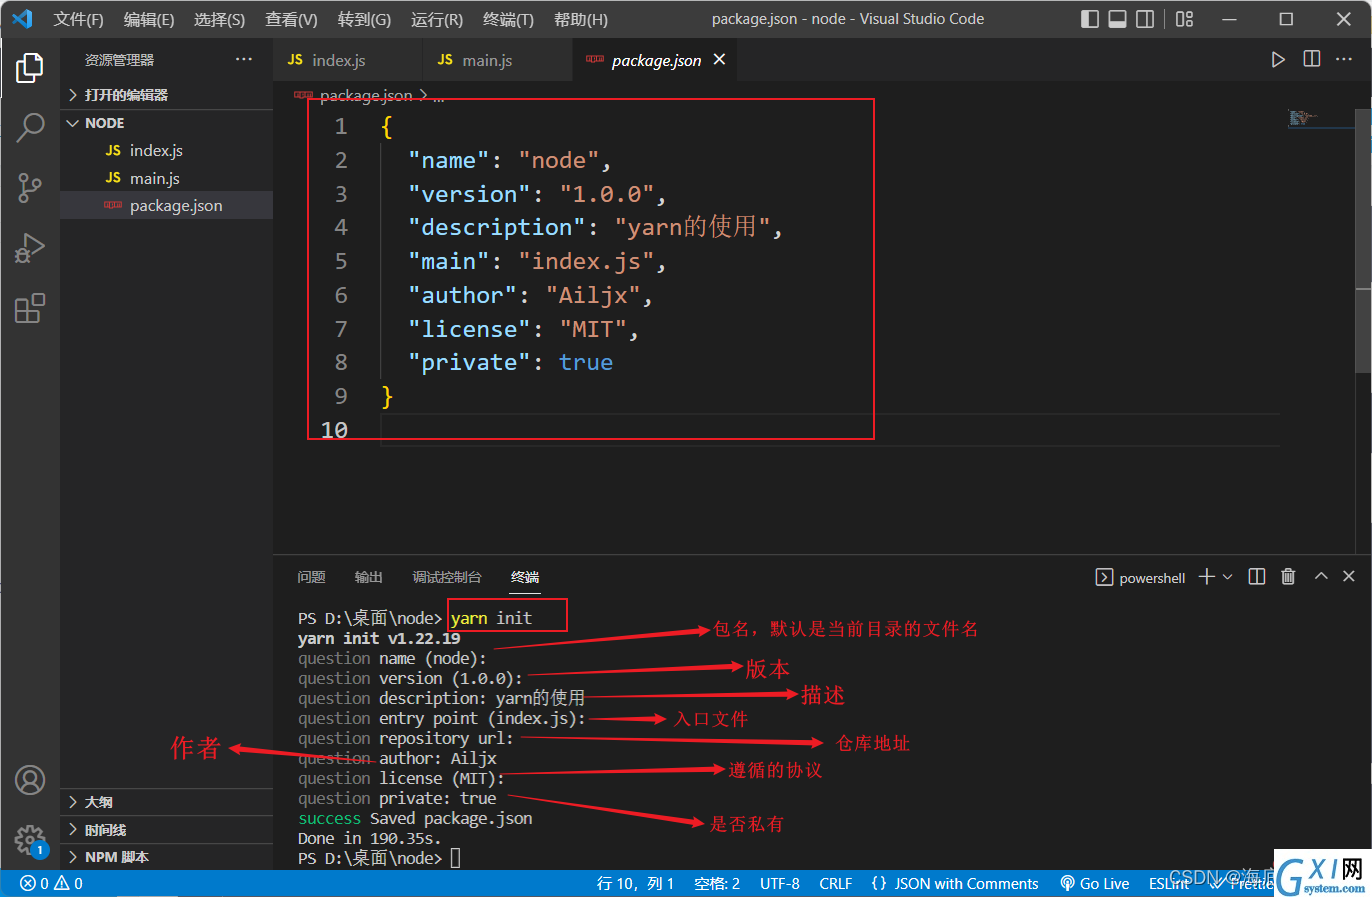Select the powershell terminal entry

(1141, 578)
